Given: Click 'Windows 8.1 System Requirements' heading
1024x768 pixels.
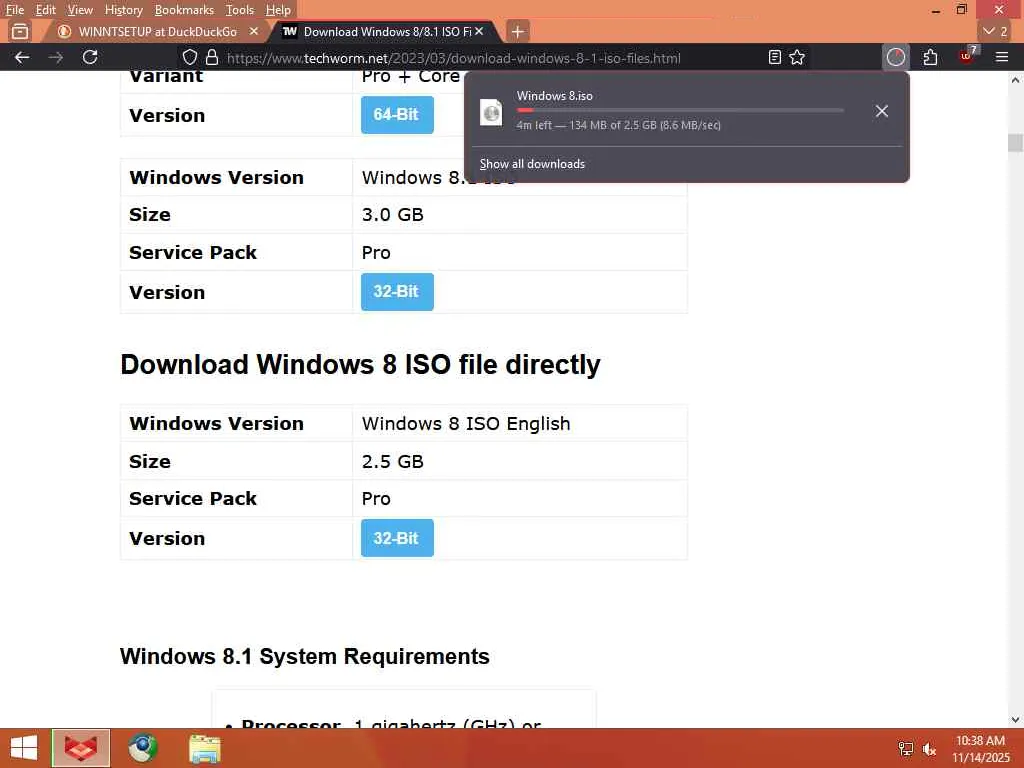Looking at the screenshot, I should 304,656.
